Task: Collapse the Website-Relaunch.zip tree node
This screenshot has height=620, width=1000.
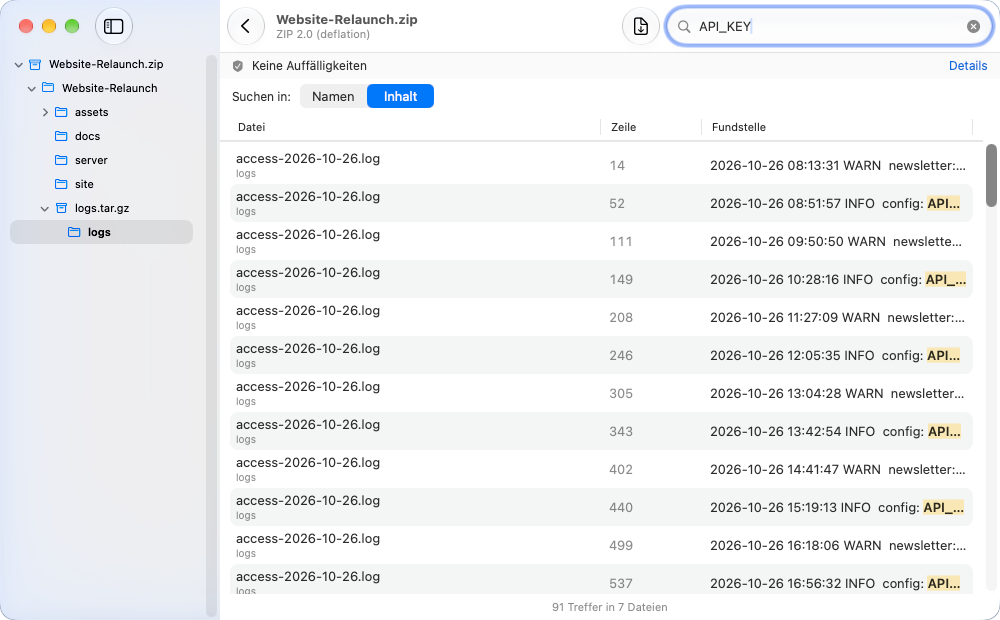Action: pos(18,64)
